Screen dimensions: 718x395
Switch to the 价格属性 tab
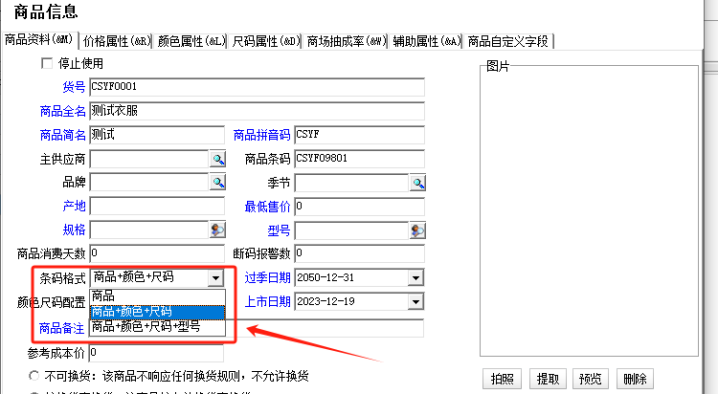point(116,41)
